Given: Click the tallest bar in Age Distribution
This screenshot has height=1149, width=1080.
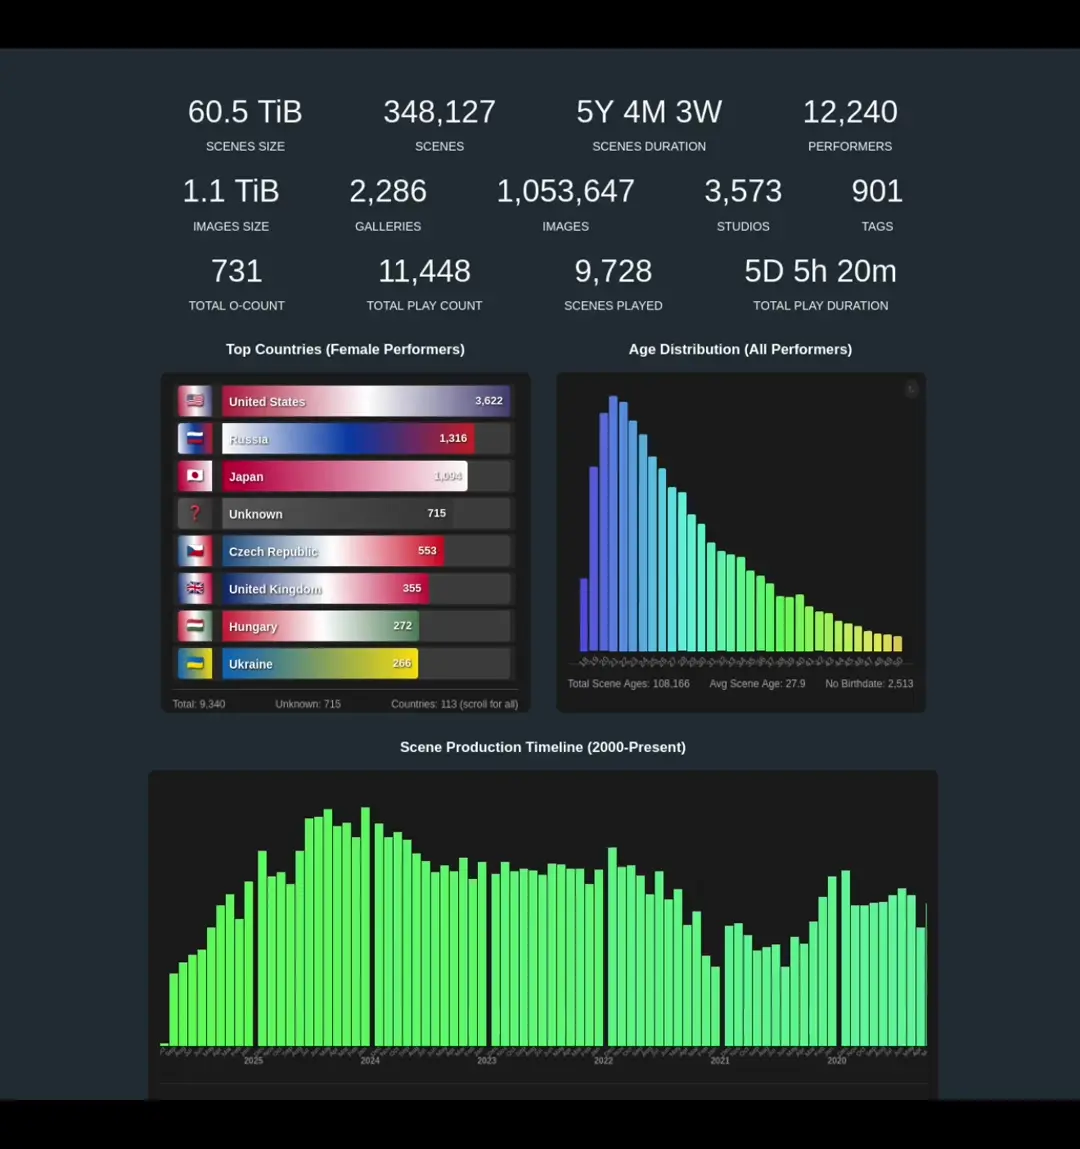Looking at the screenshot, I should coord(613,524).
